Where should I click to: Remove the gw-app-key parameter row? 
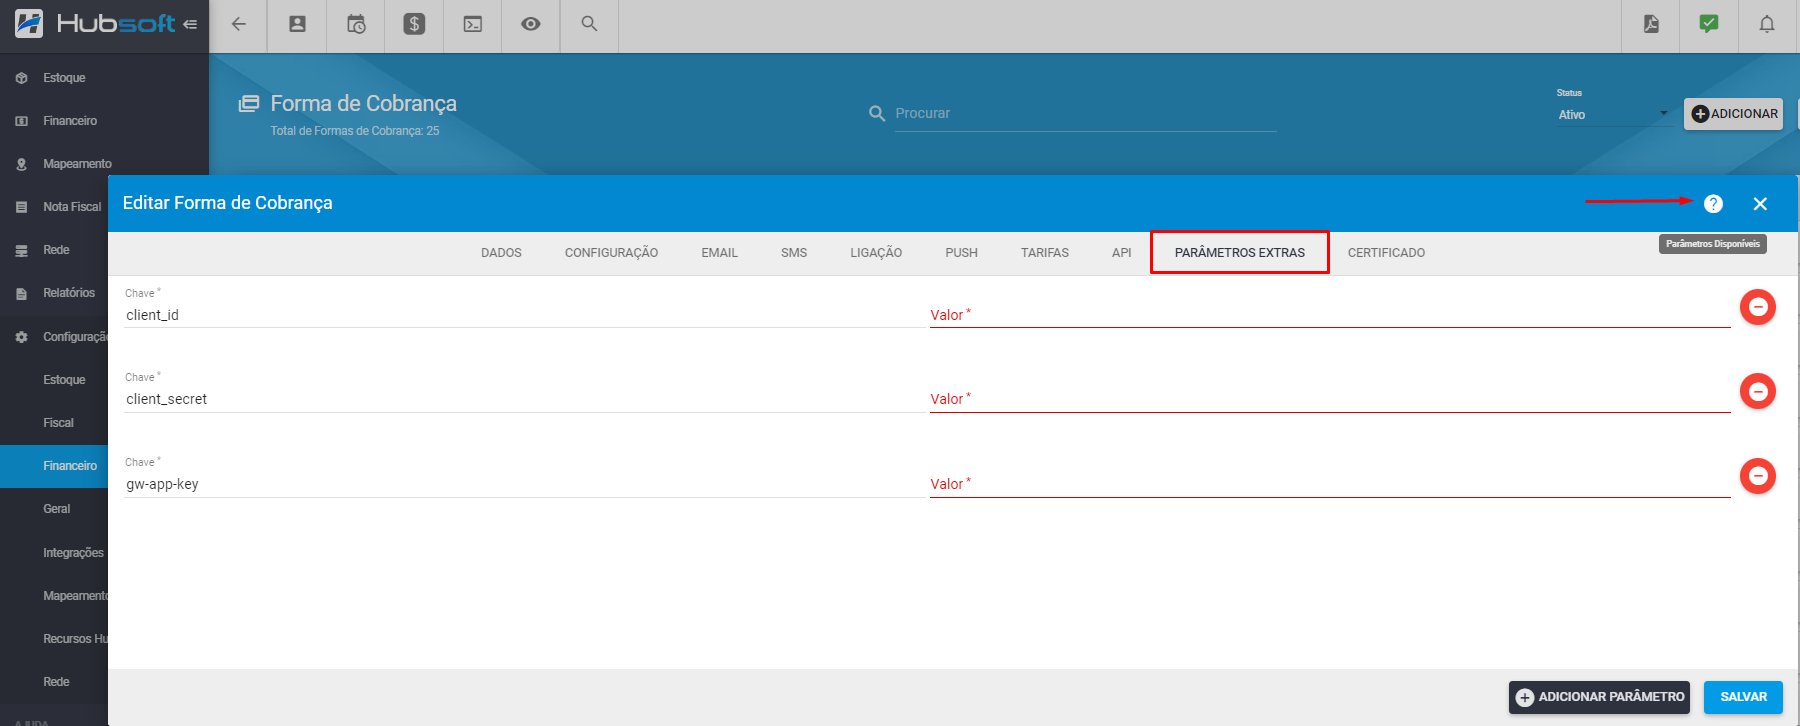tap(1758, 476)
